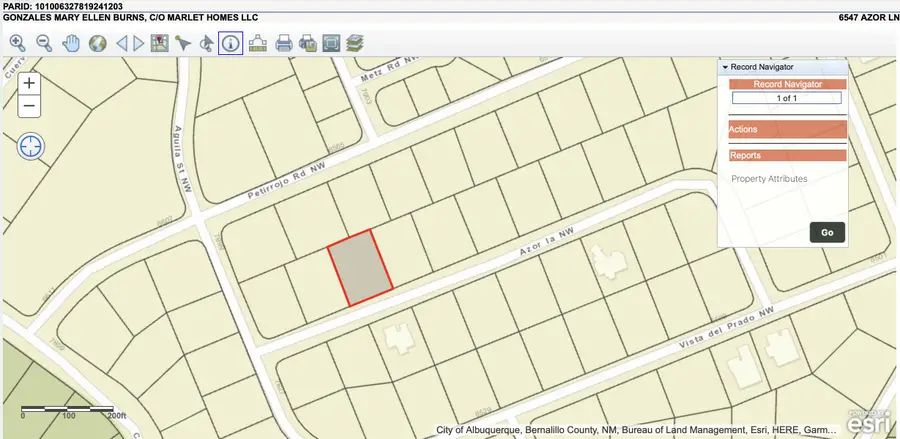Click the highlighted red-outlined parcel
This screenshot has height=439, width=900.
tap(360, 267)
